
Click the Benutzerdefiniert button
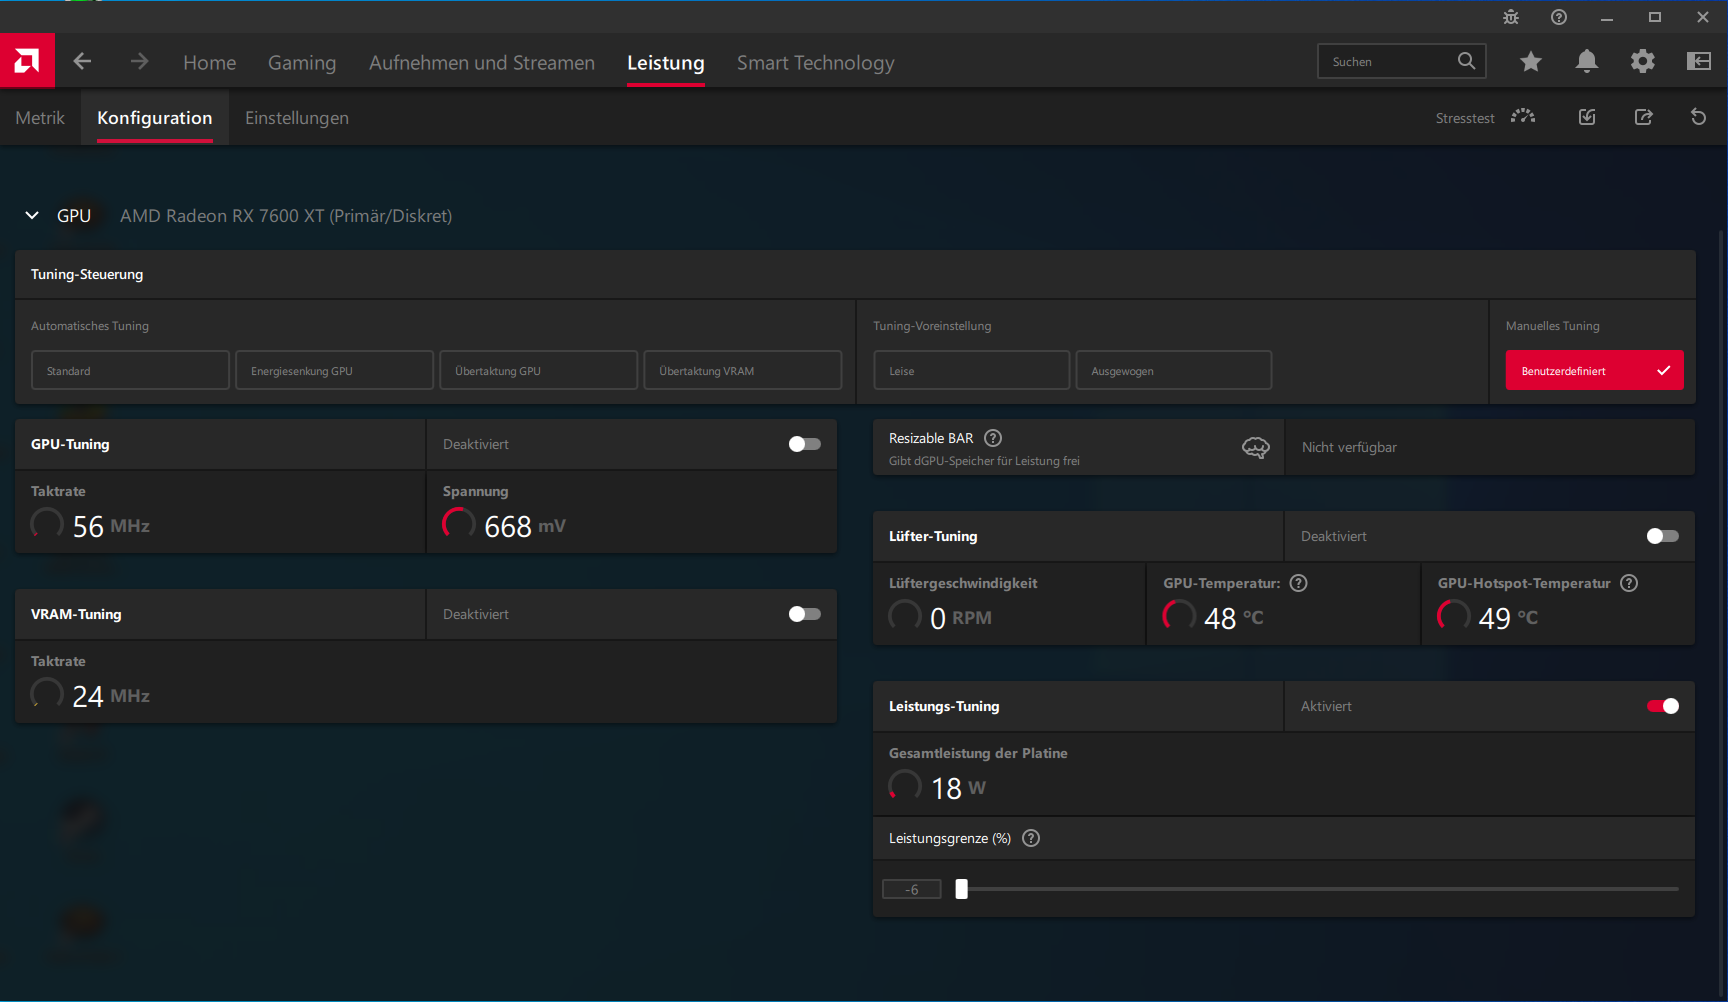click(x=1594, y=370)
